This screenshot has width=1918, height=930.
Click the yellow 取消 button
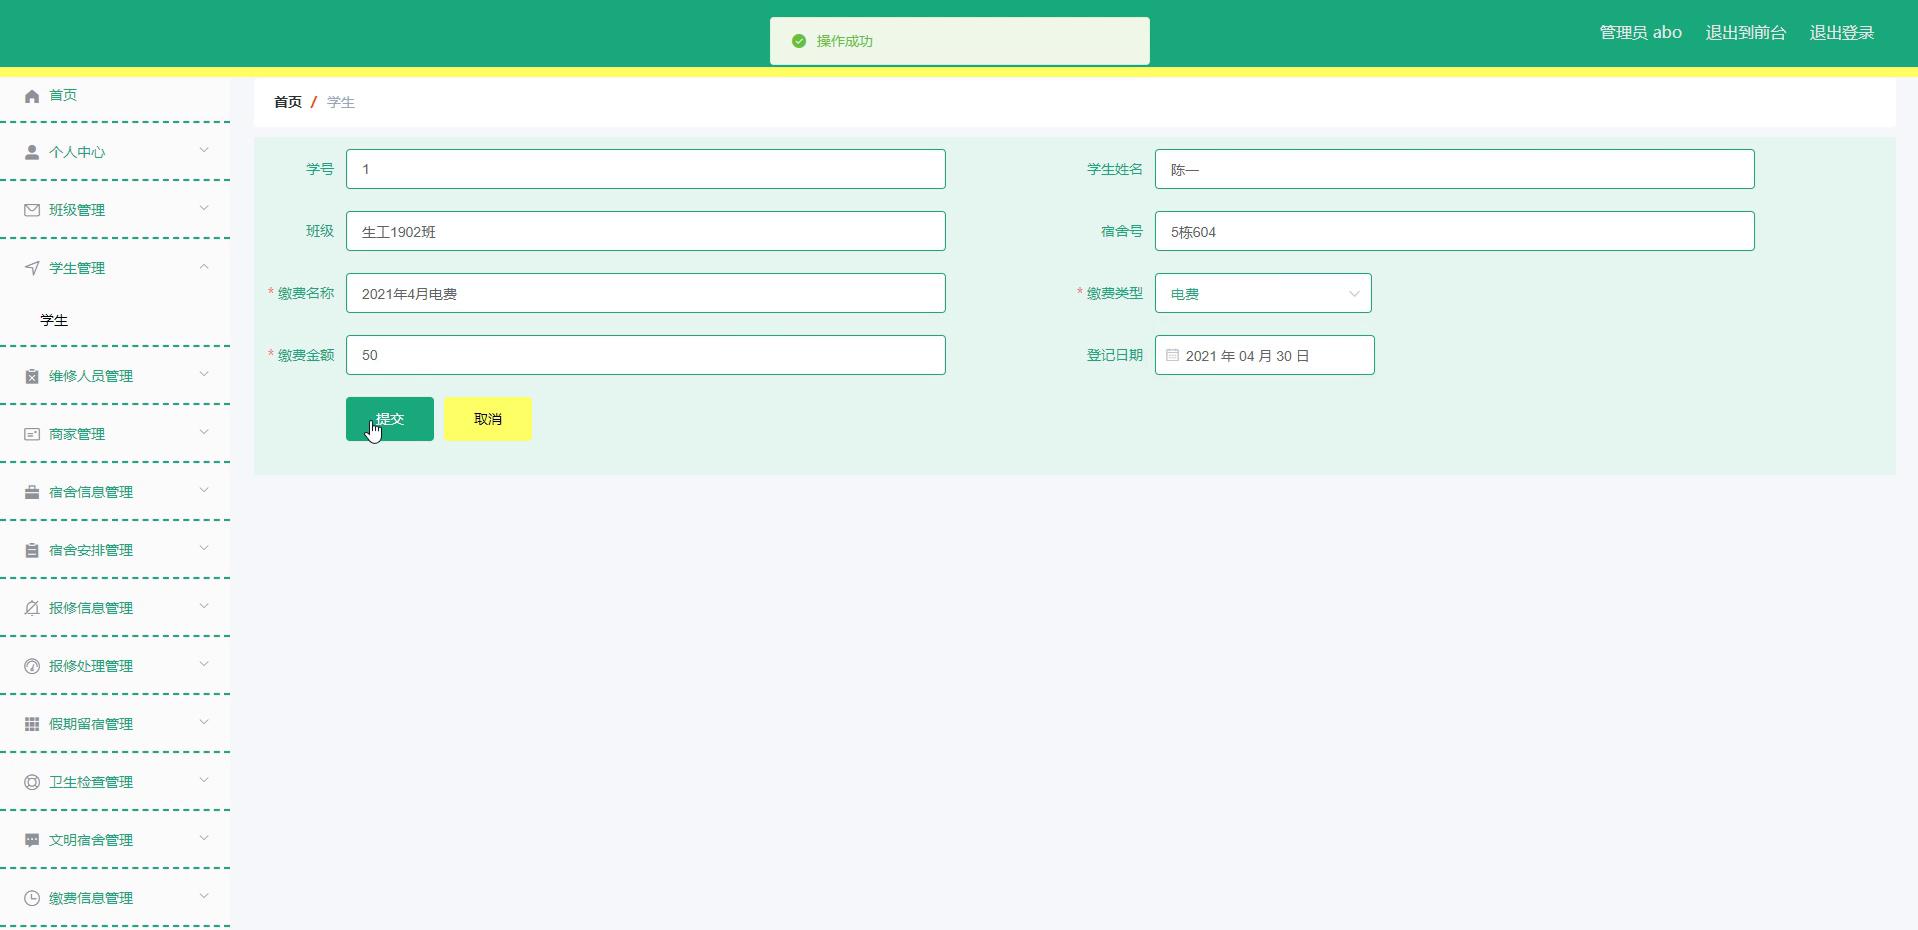click(488, 419)
